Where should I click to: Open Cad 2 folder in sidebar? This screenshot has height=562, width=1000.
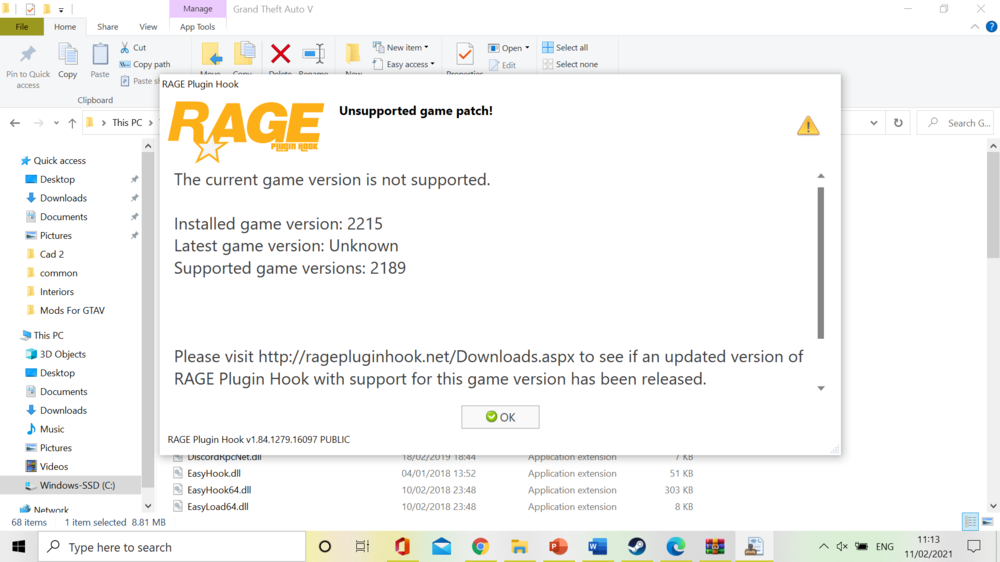(52, 255)
